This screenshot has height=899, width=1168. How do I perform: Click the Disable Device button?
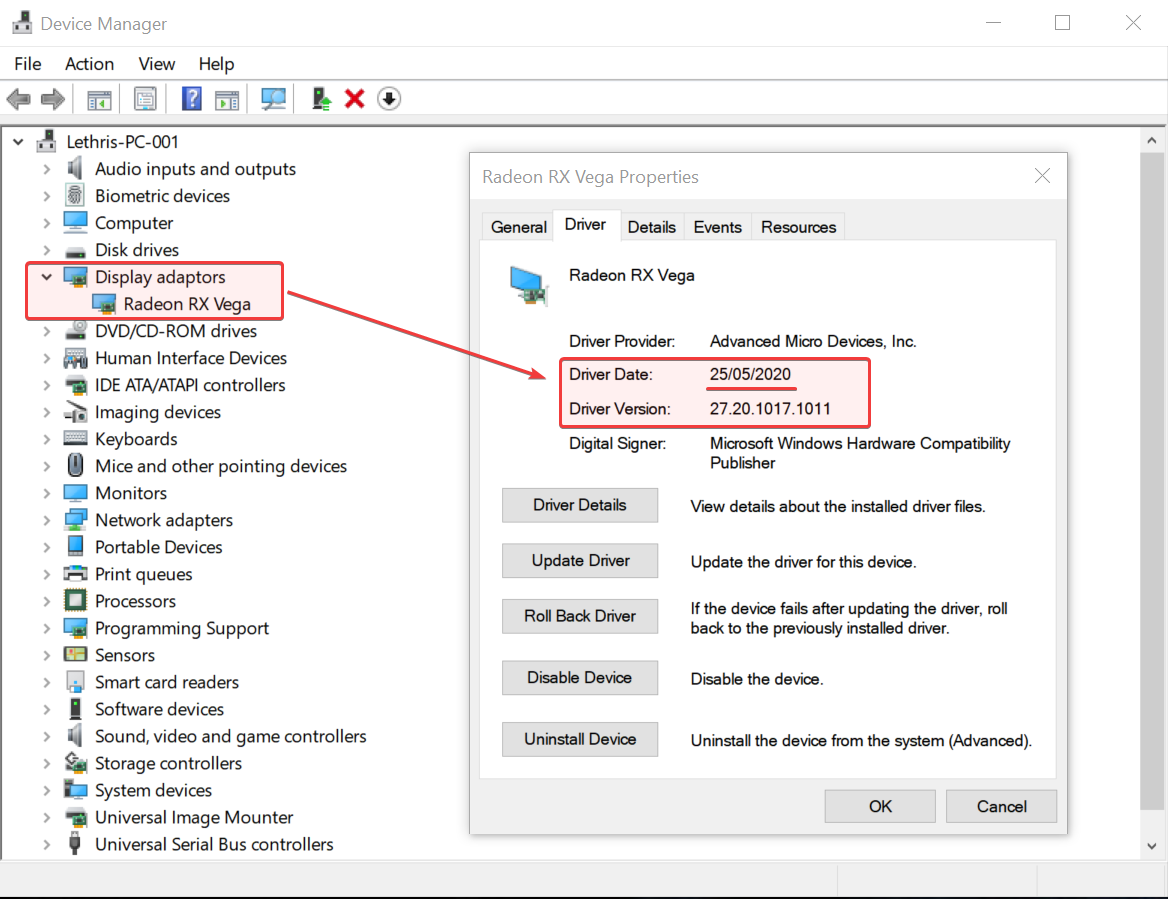pyautogui.click(x=580, y=678)
